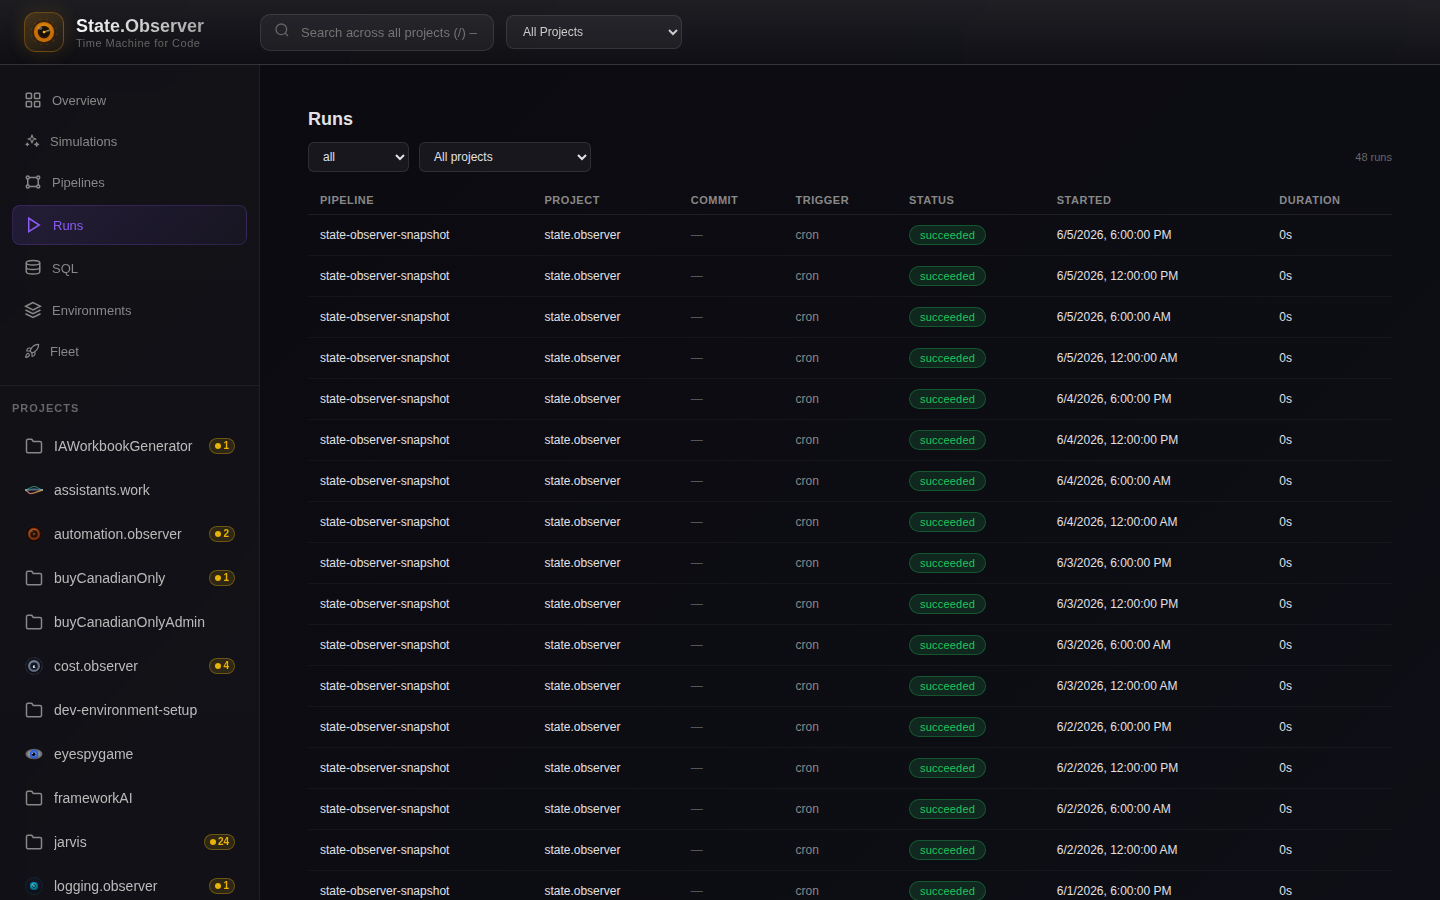The image size is (1440, 900).
Task: Click the assistants.work project icon
Action: pyautogui.click(x=34, y=490)
